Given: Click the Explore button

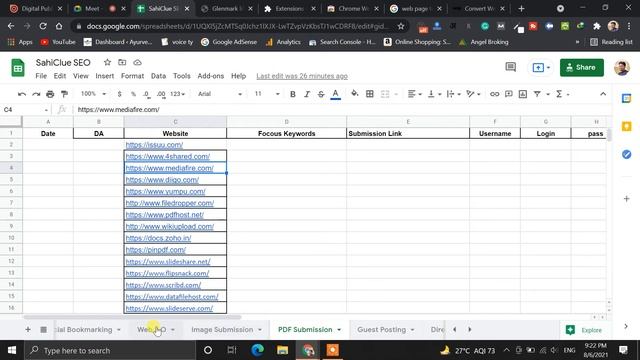Looking at the screenshot, I should click(x=584, y=330).
